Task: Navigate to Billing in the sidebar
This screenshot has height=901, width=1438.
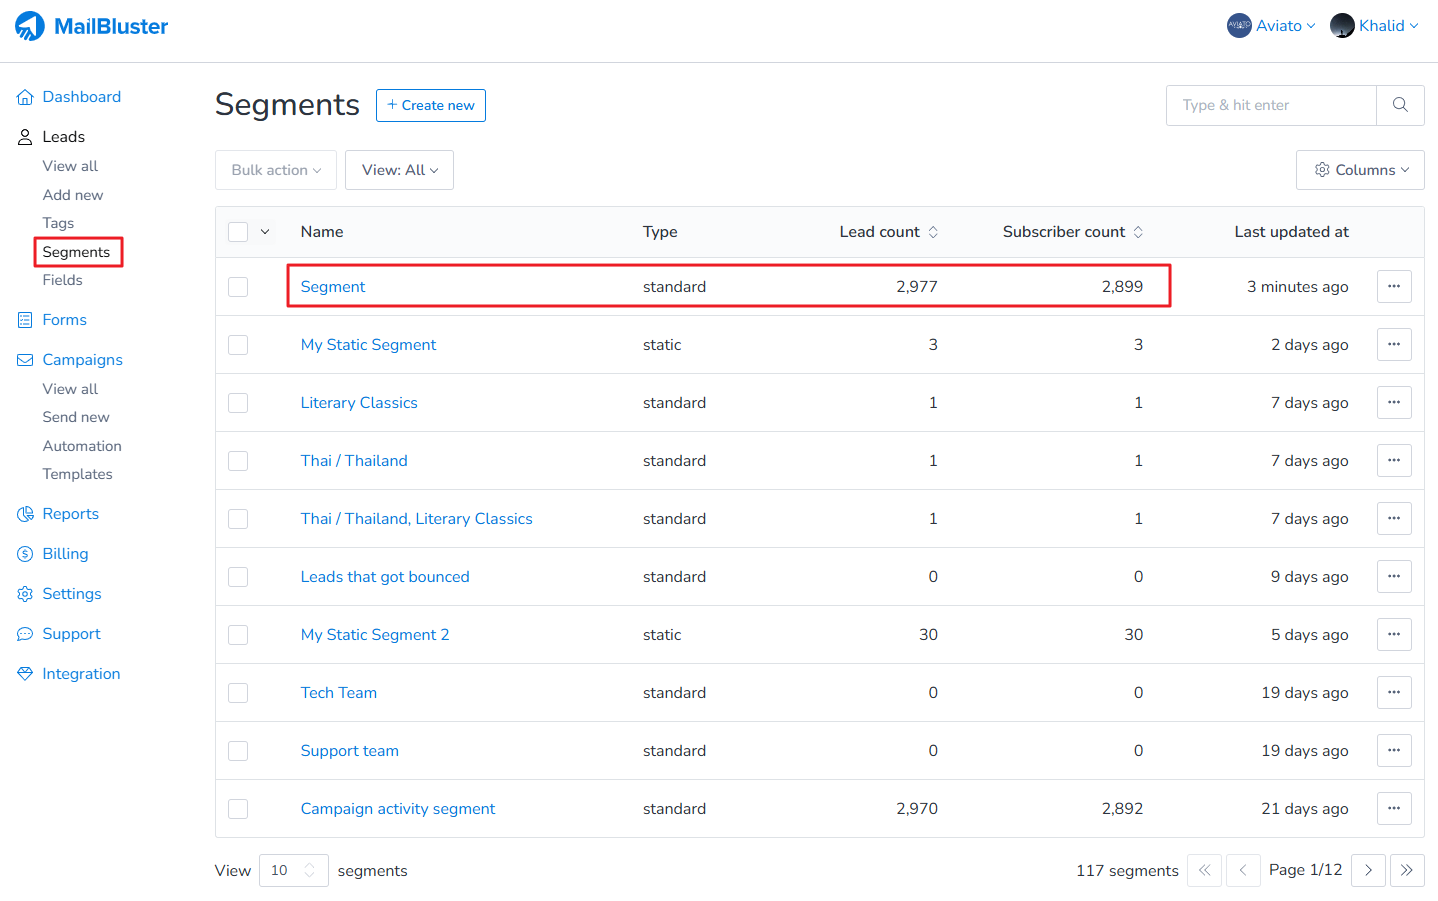Action: (x=65, y=554)
